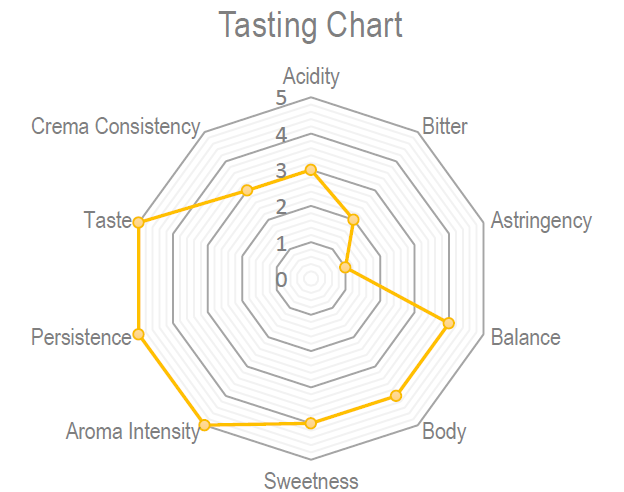Click the Aroma Intensity data point marker
624x492 pixels.
pyautogui.click(x=205, y=425)
